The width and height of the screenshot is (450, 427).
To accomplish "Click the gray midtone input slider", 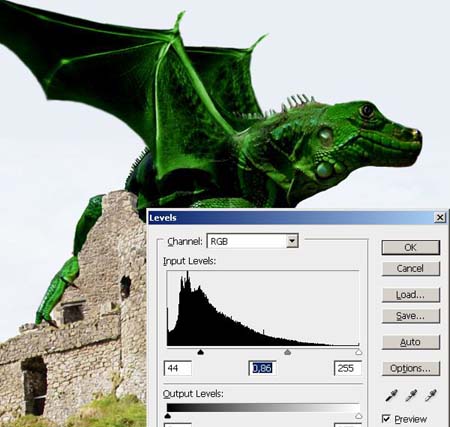I will pos(287,352).
